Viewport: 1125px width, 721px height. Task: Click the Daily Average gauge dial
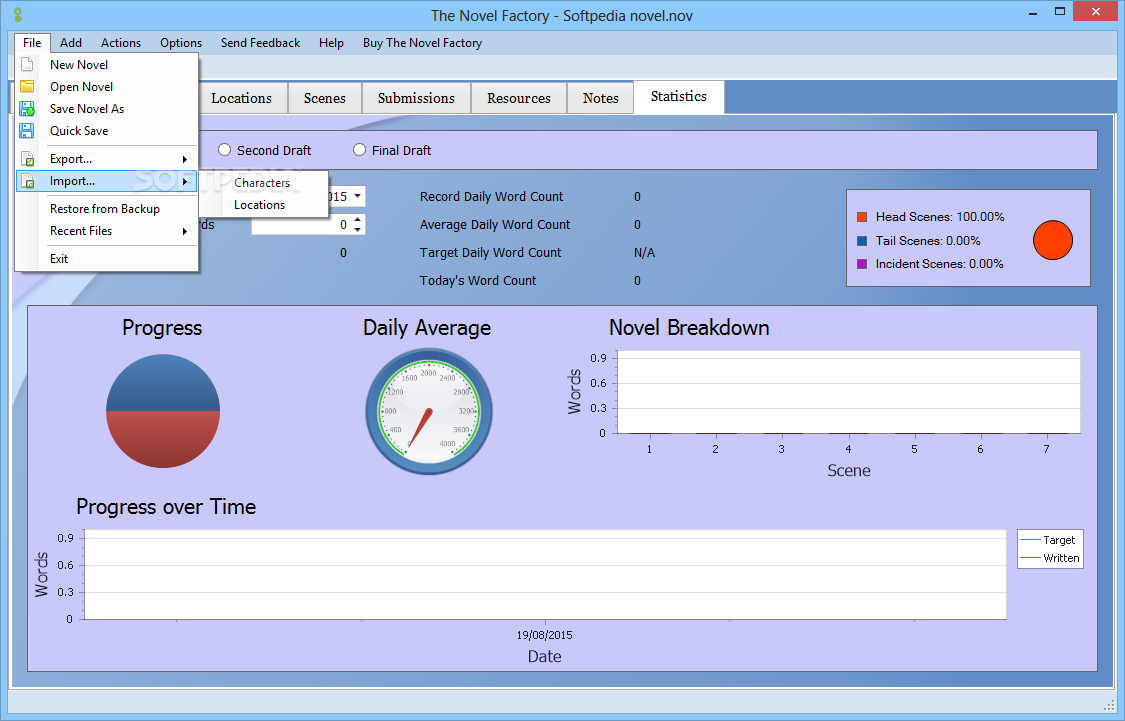429,412
